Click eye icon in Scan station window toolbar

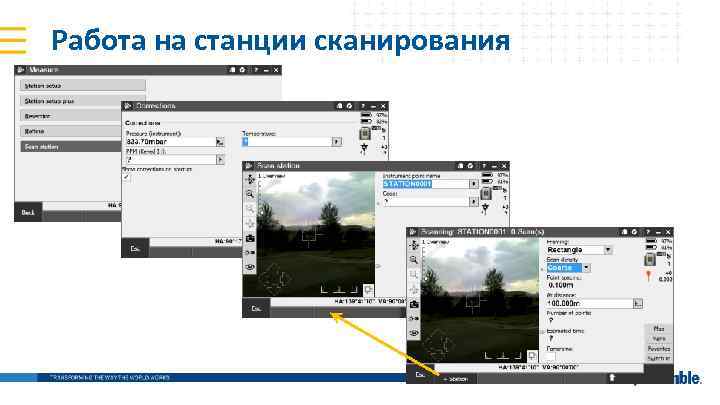click(x=250, y=267)
